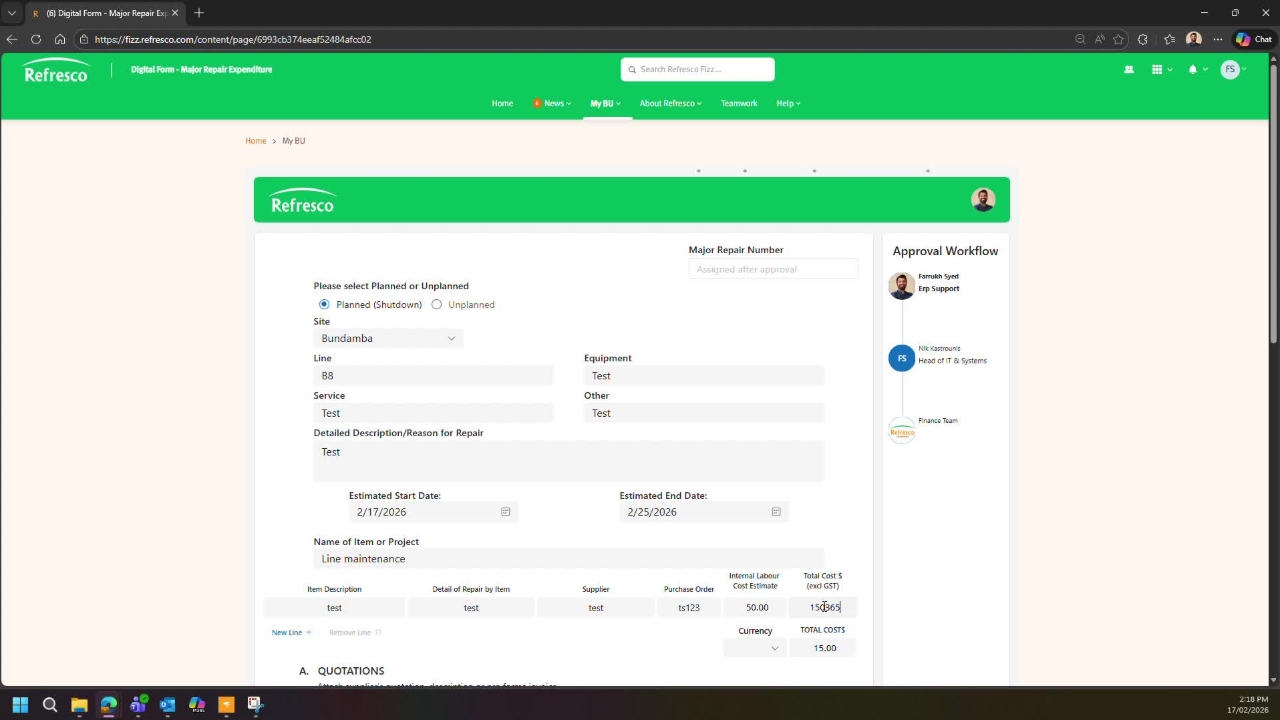This screenshot has width=1280, height=720.
Task: Open the notifications bell
Action: coord(1192,70)
